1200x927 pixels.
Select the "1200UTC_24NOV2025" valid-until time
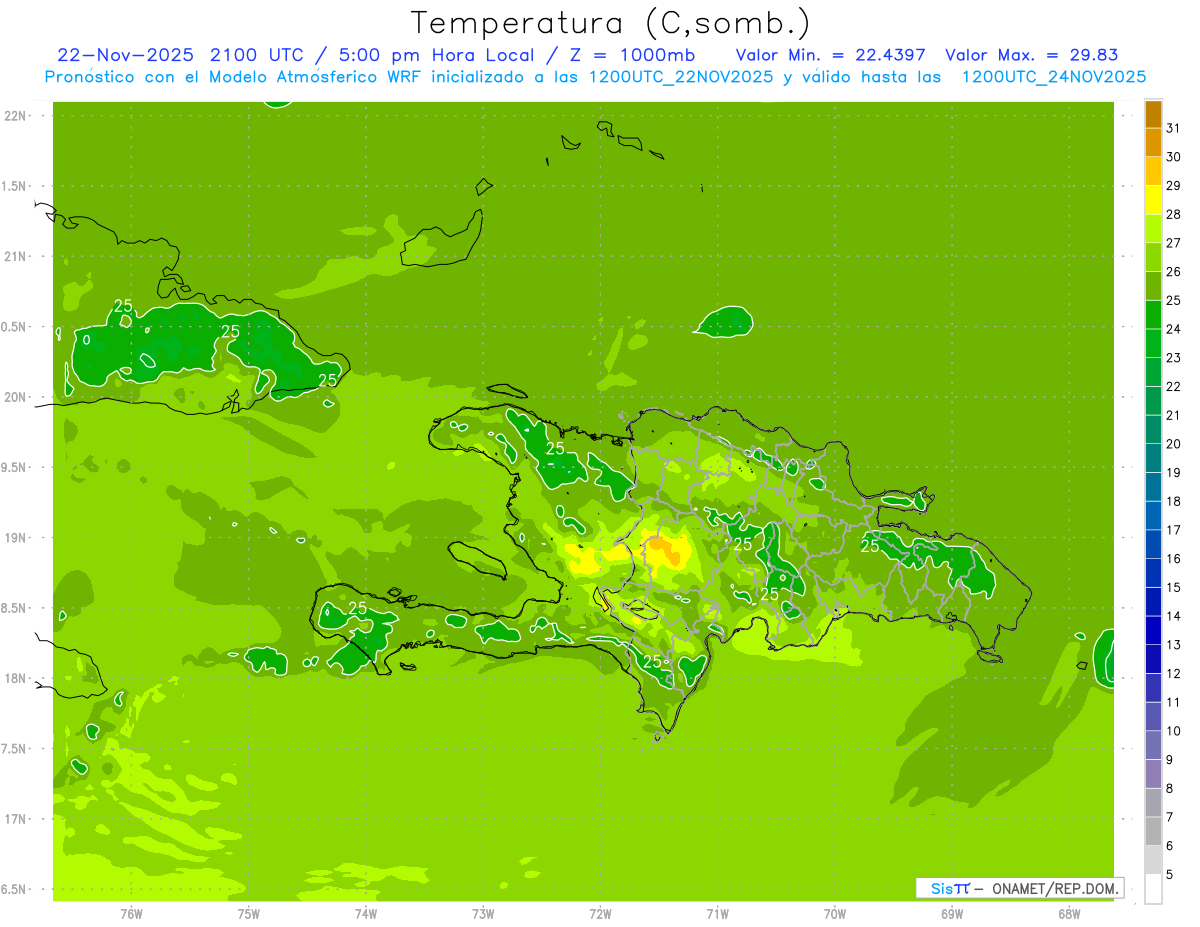click(x=1053, y=77)
